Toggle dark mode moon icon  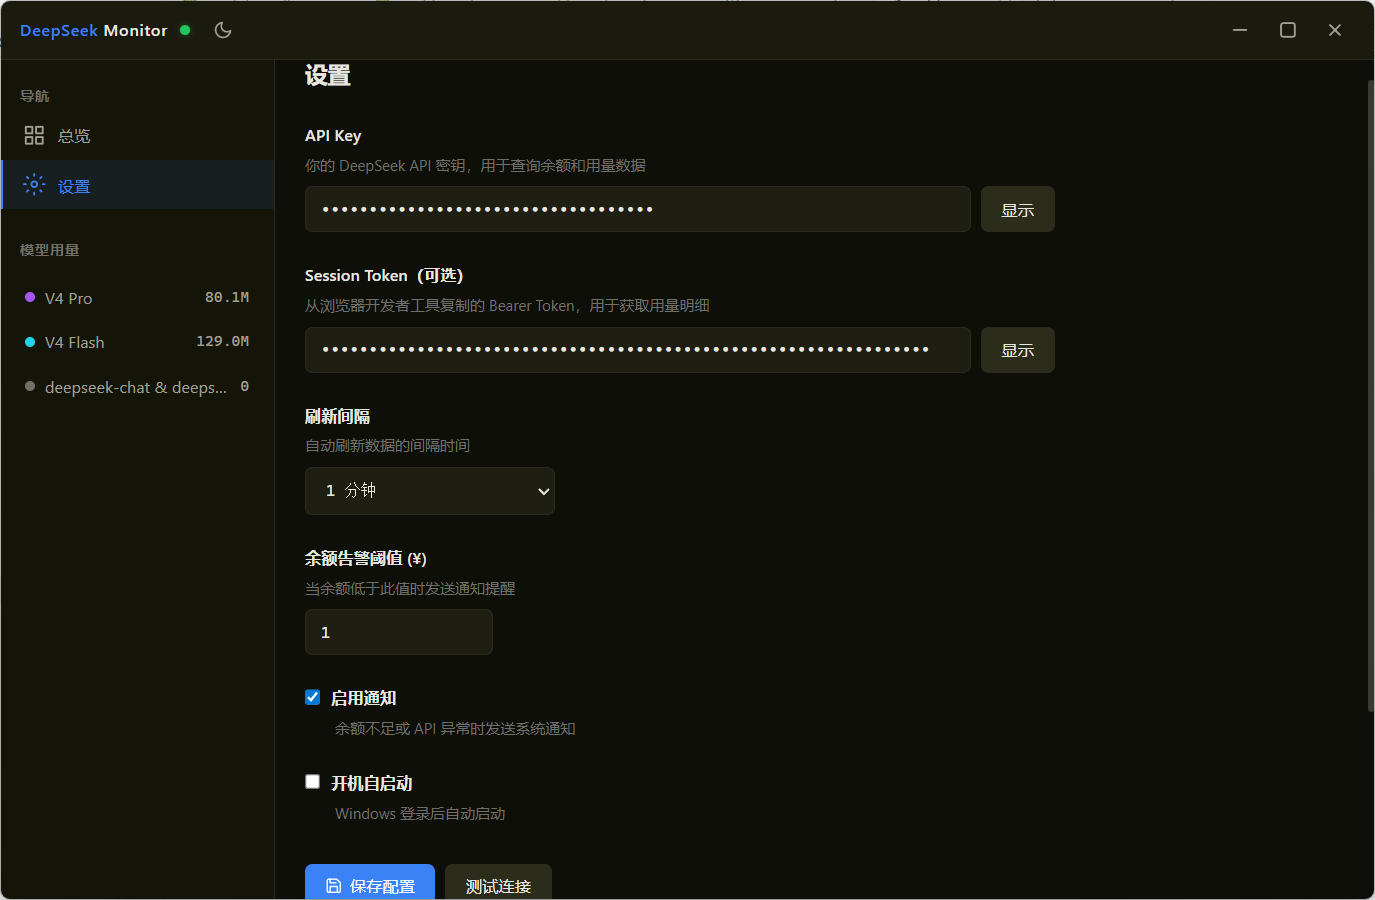[x=223, y=30]
